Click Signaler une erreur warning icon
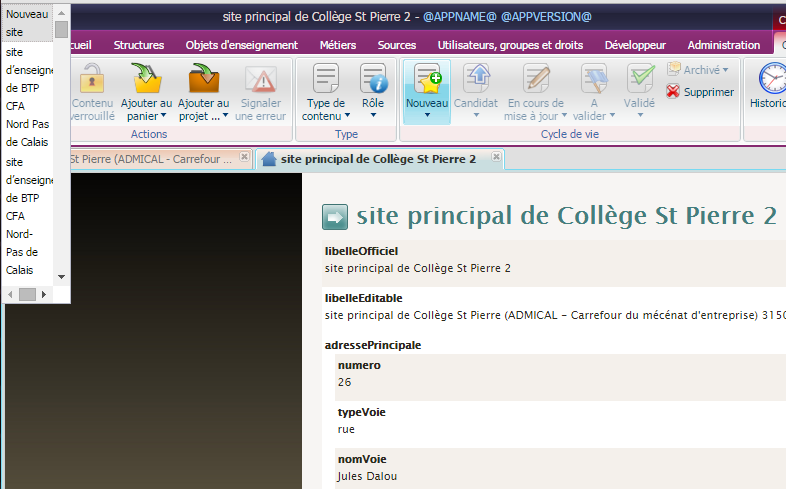The height and width of the screenshot is (489, 786). [260, 78]
